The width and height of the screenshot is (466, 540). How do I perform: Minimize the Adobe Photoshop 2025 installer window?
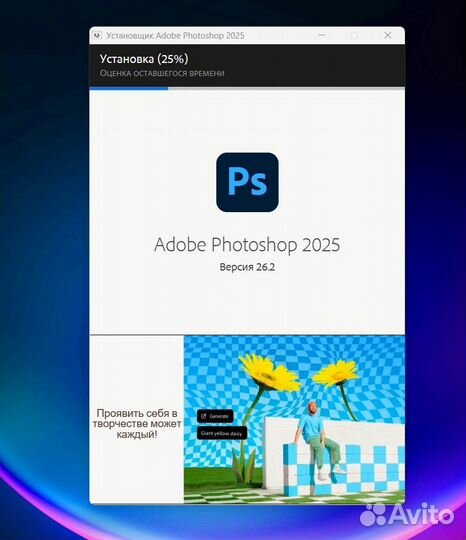(x=322, y=35)
